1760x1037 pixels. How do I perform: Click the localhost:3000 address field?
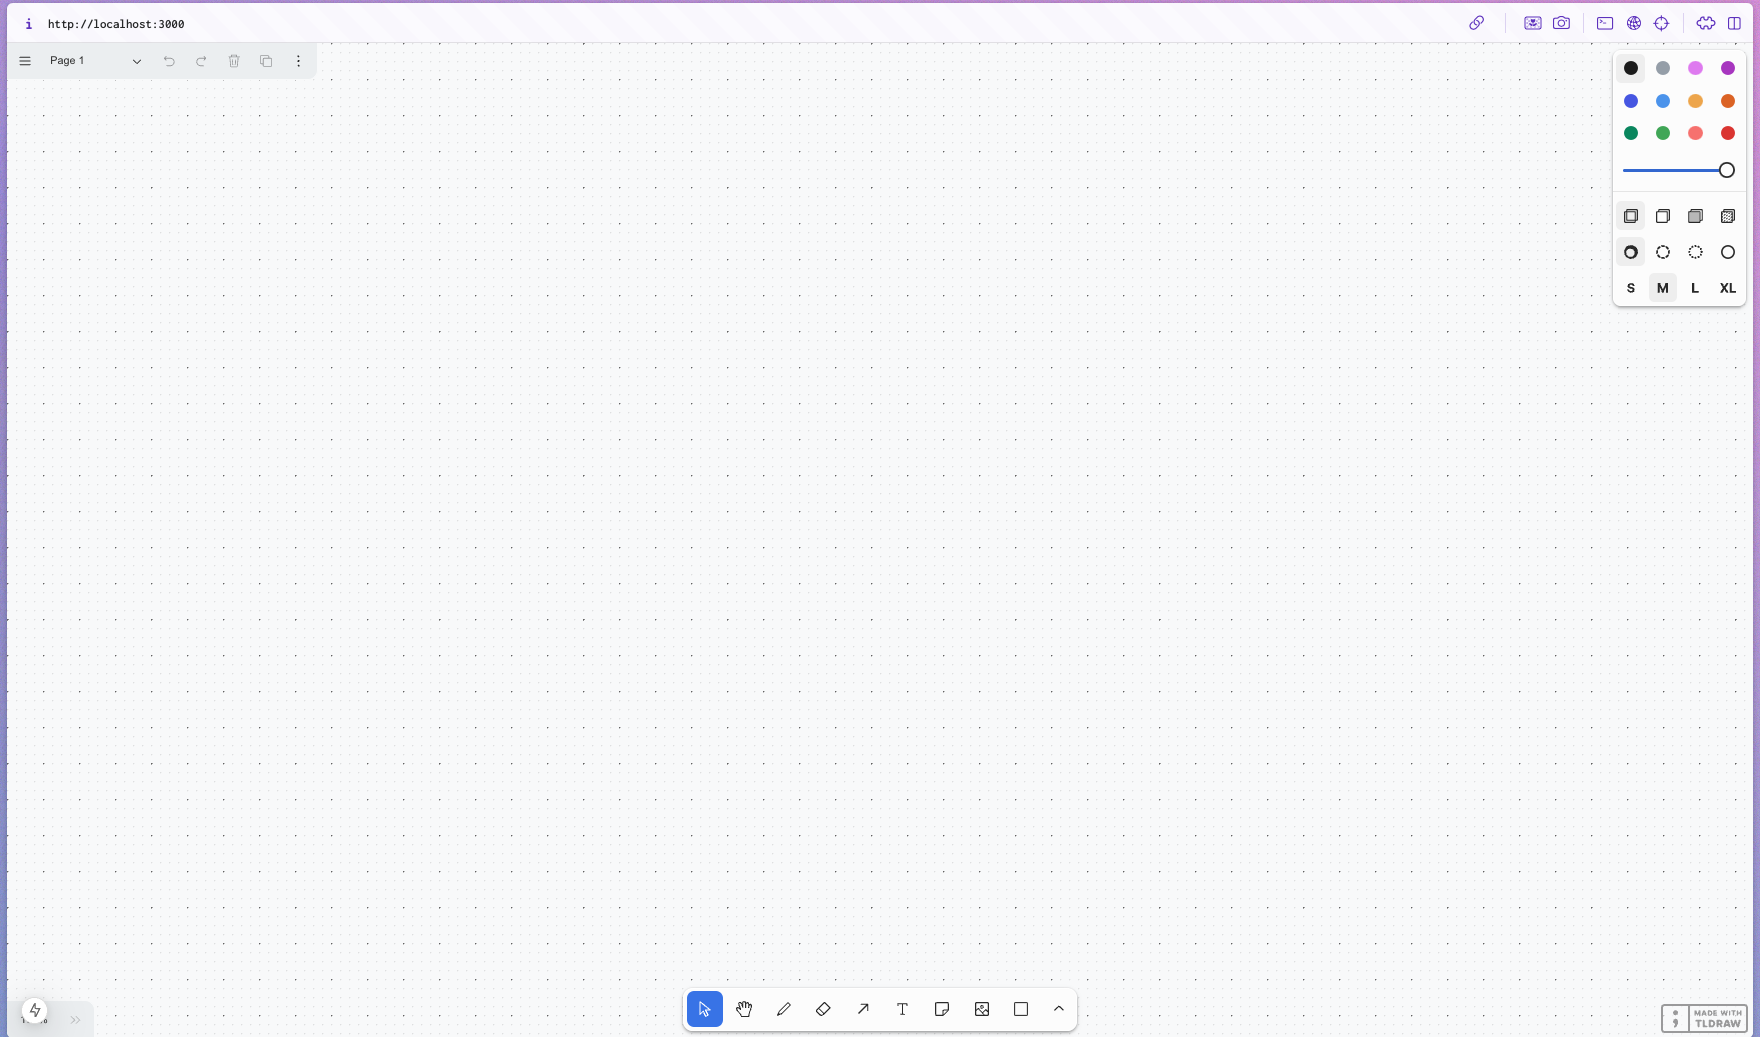[116, 24]
